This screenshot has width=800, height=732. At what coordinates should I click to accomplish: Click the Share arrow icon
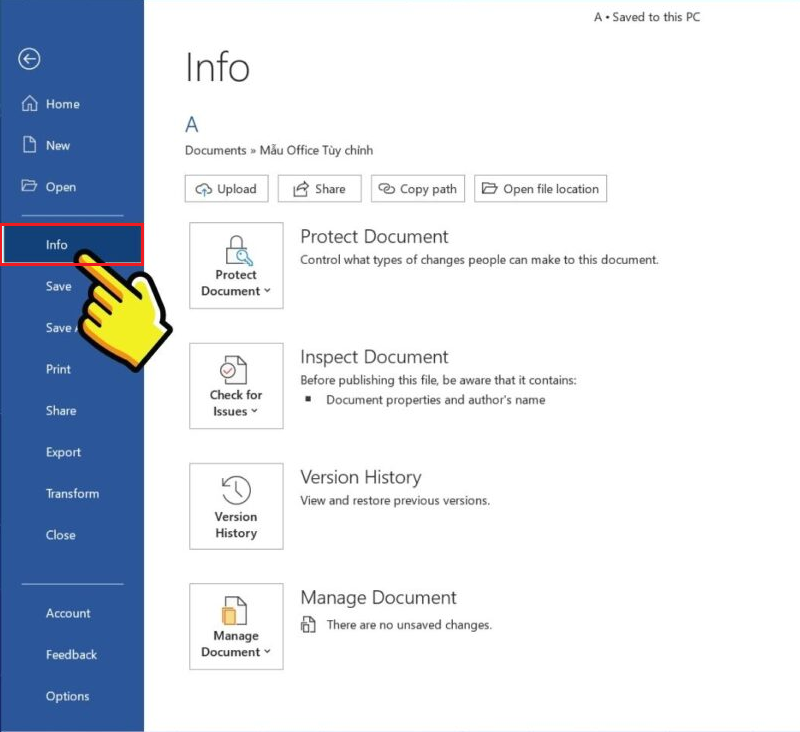(298, 189)
